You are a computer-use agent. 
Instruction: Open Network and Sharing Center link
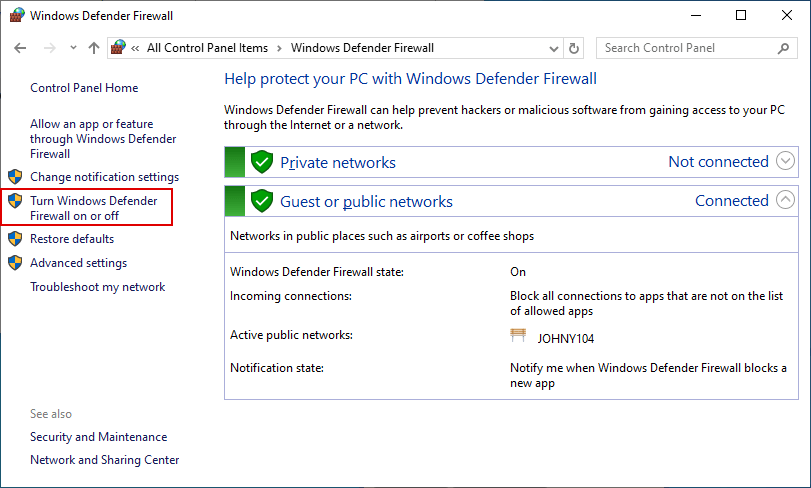click(x=104, y=460)
